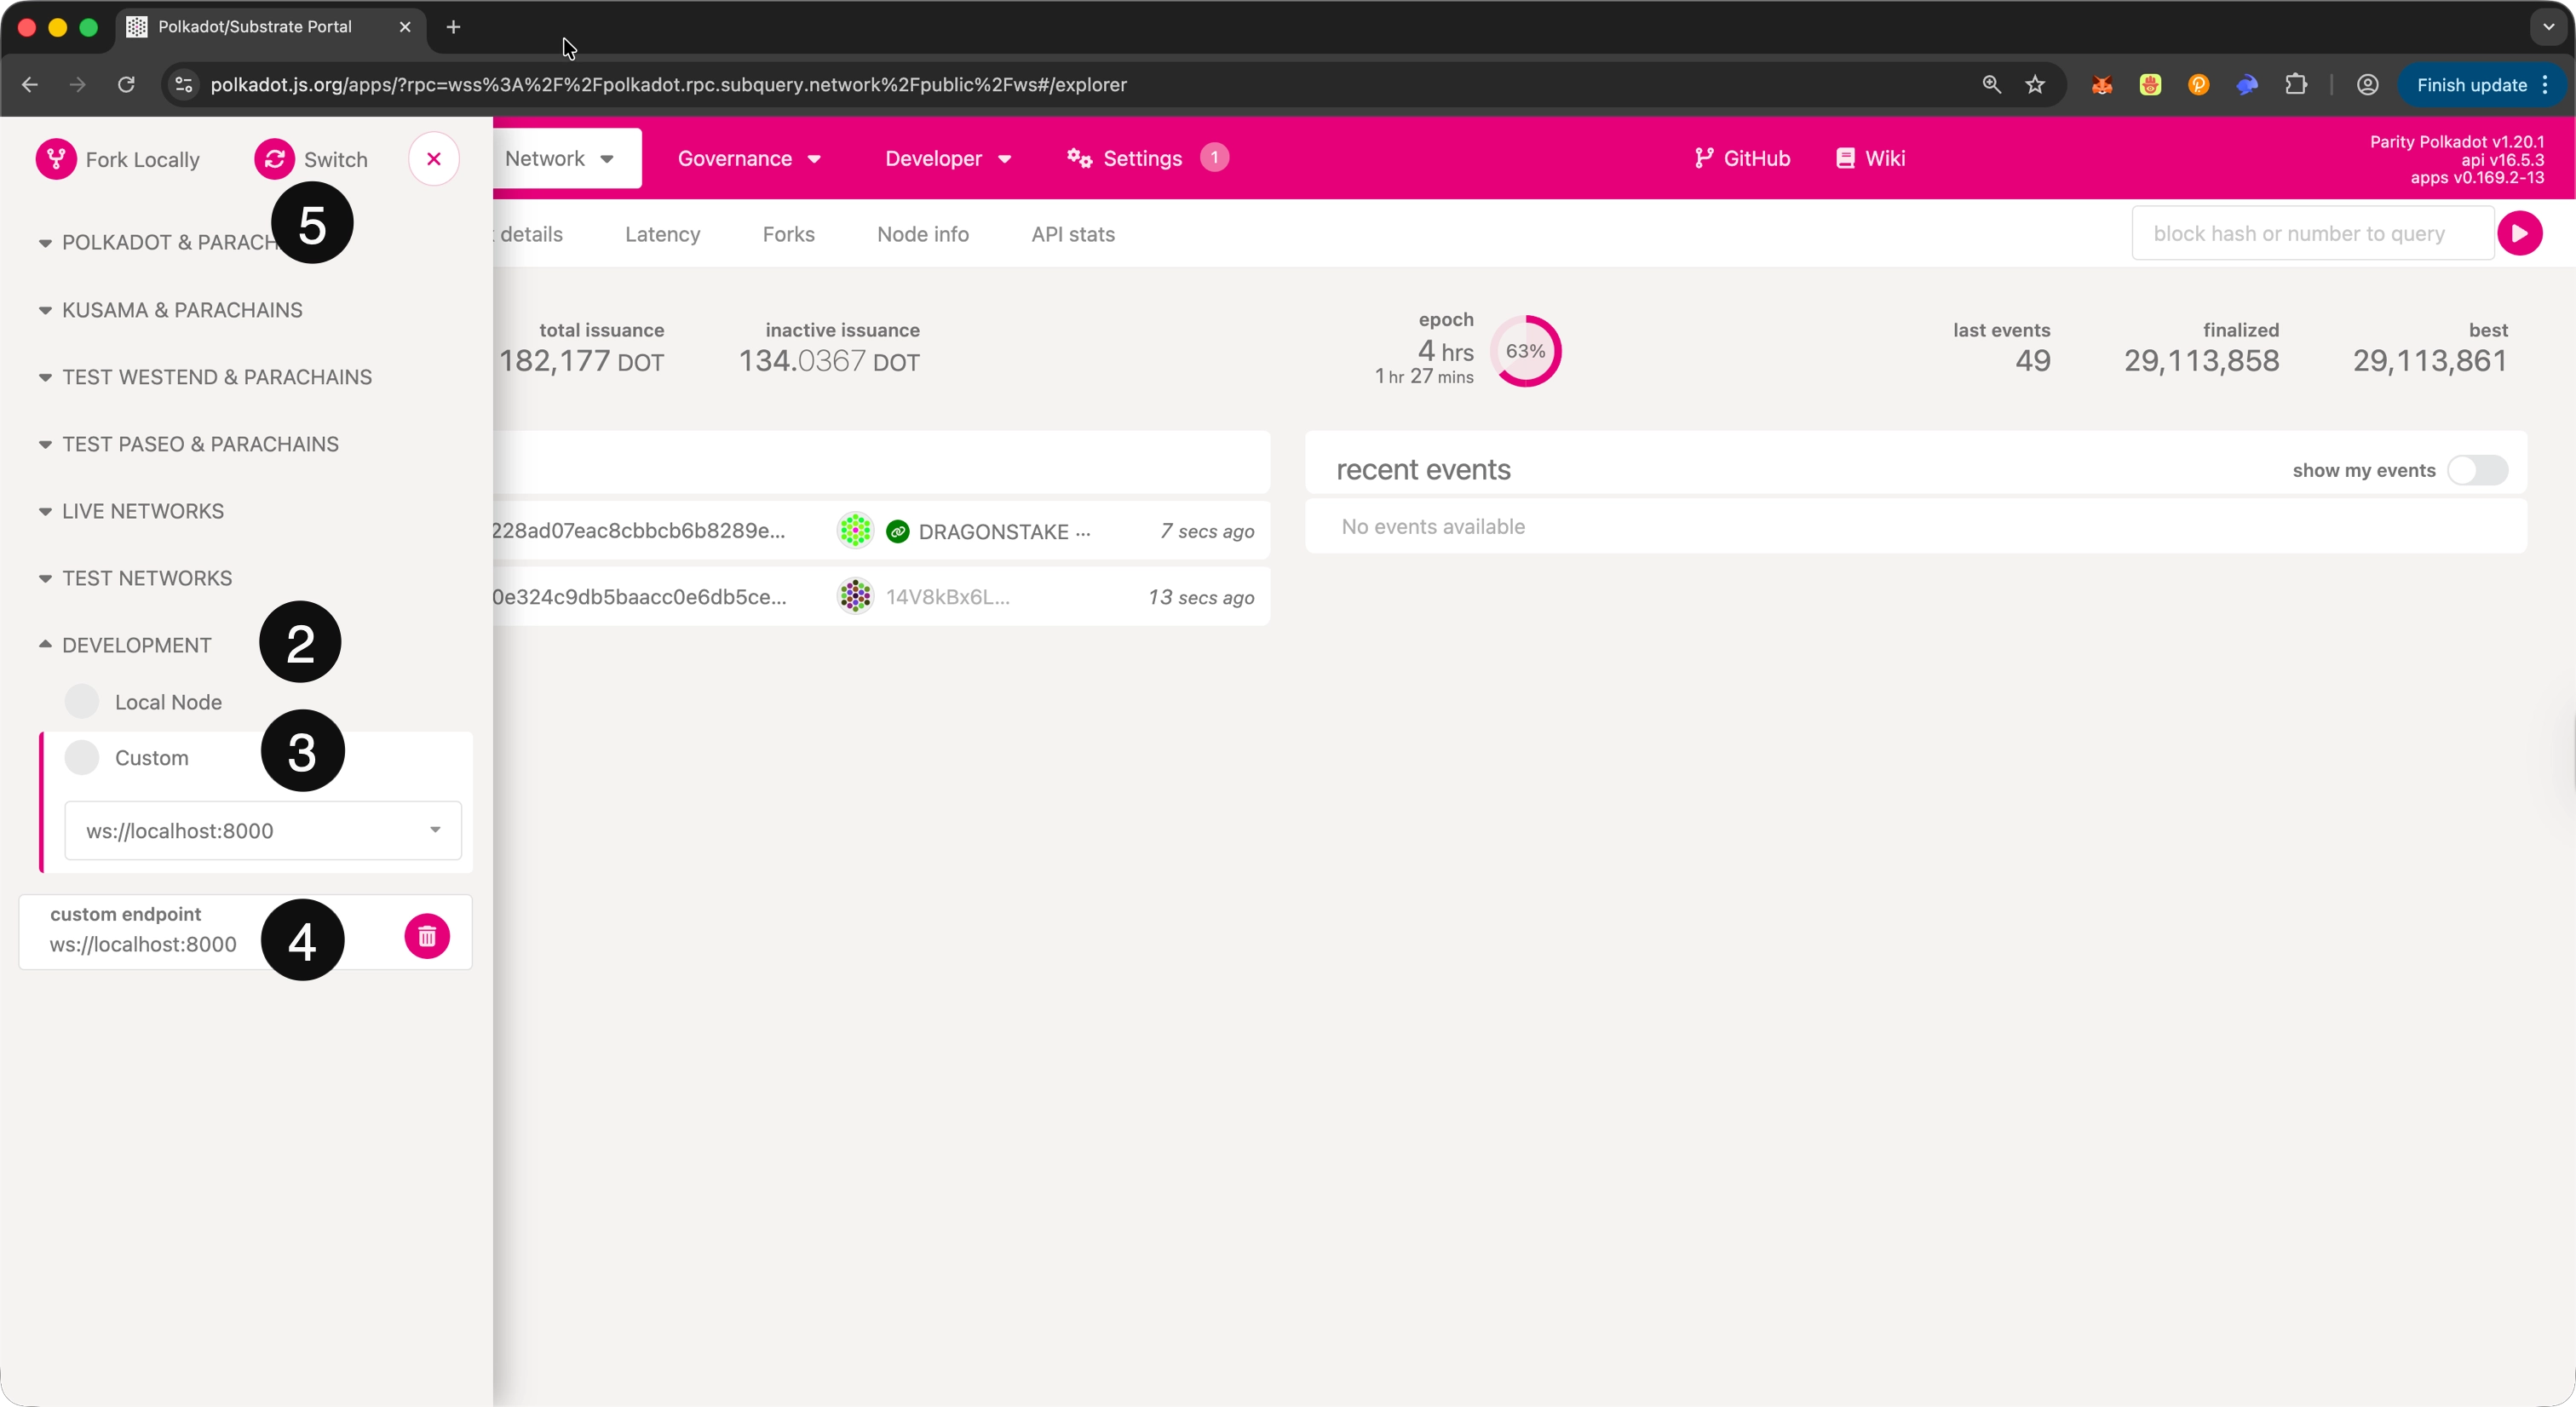This screenshot has height=1407, width=2576.
Task: Collapse the Development section
Action: [136, 645]
